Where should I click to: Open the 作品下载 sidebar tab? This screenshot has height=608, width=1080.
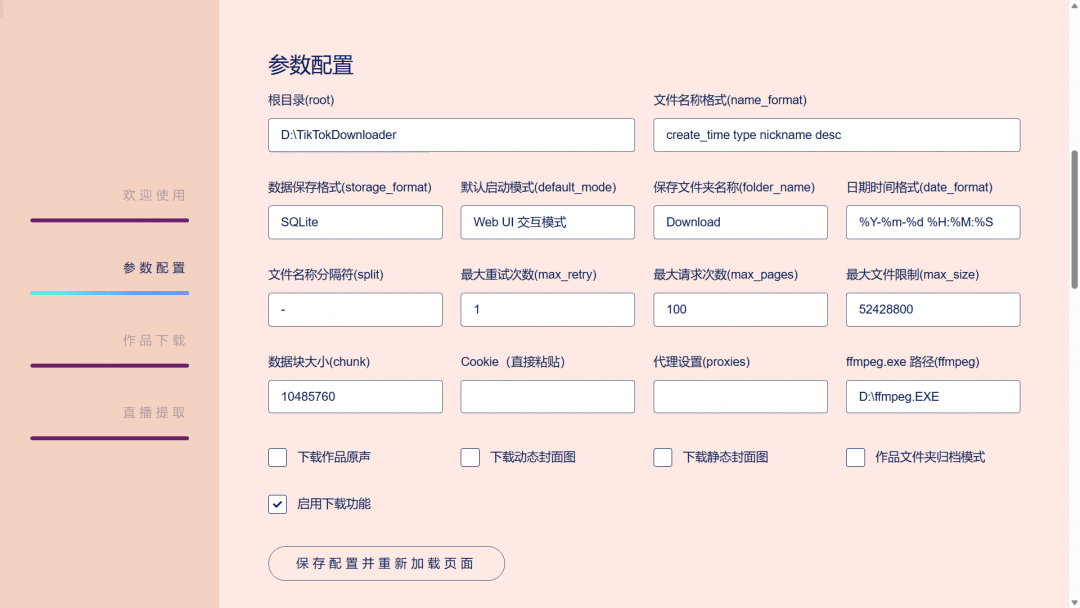(x=154, y=341)
